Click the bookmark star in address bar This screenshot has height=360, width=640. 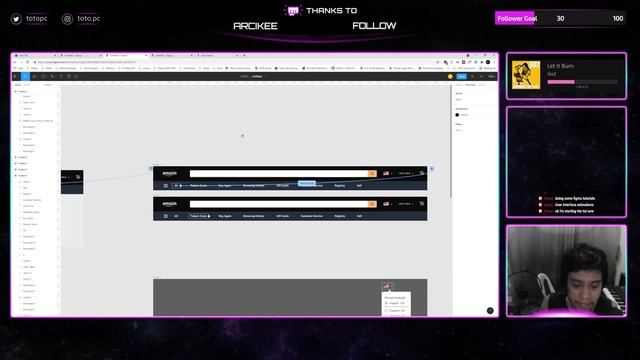(438, 62)
